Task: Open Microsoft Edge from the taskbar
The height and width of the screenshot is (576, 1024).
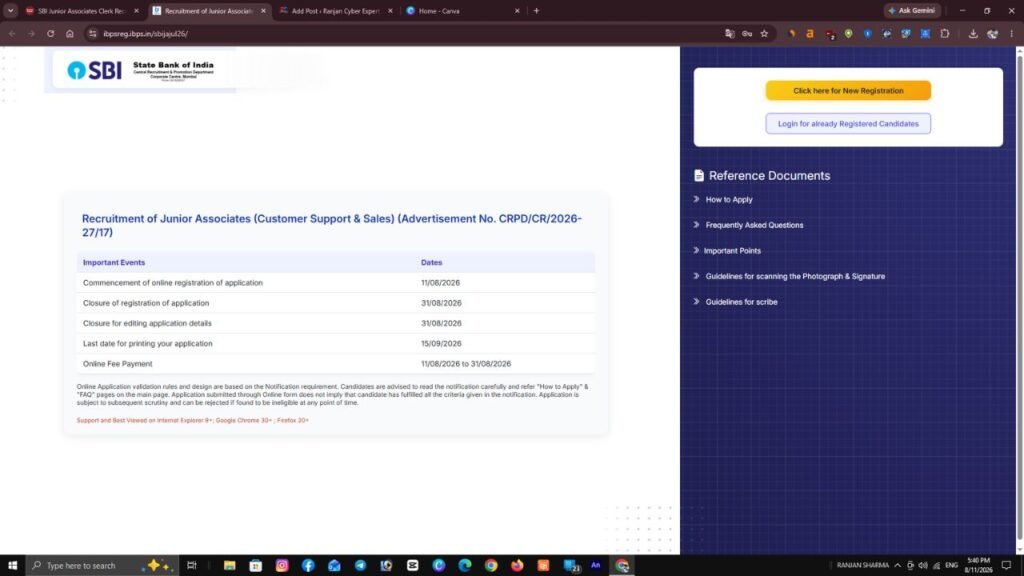Action: pos(464,565)
